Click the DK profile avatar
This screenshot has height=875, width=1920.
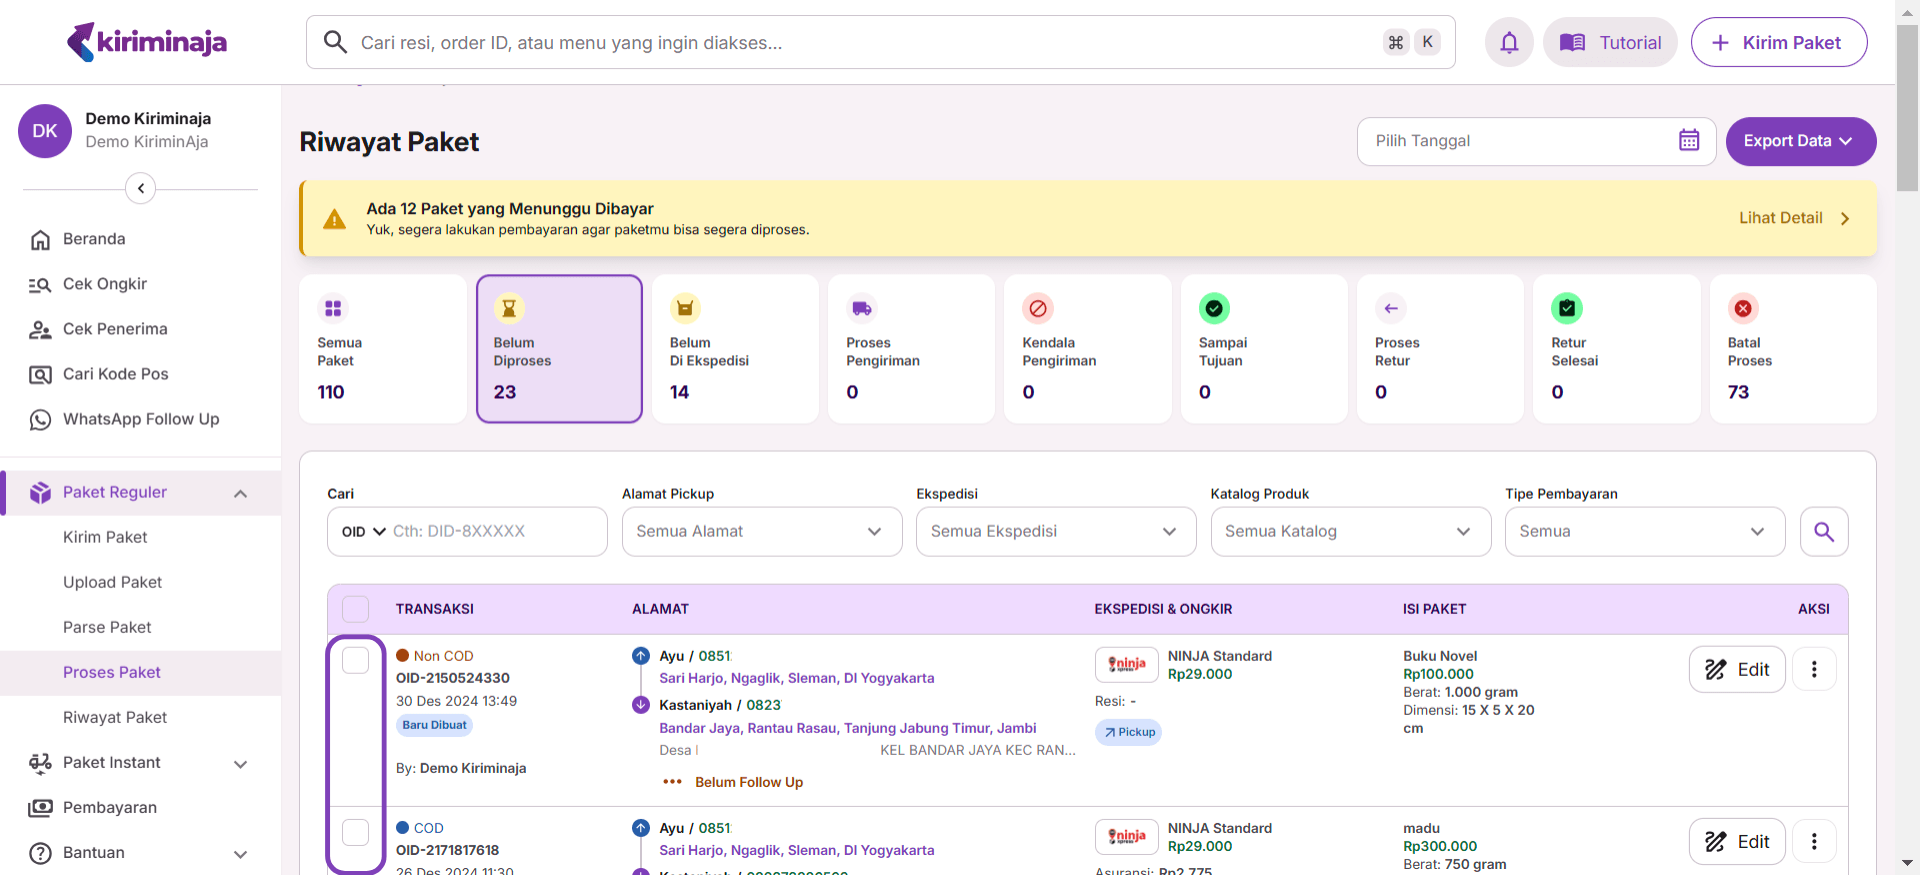coord(45,131)
